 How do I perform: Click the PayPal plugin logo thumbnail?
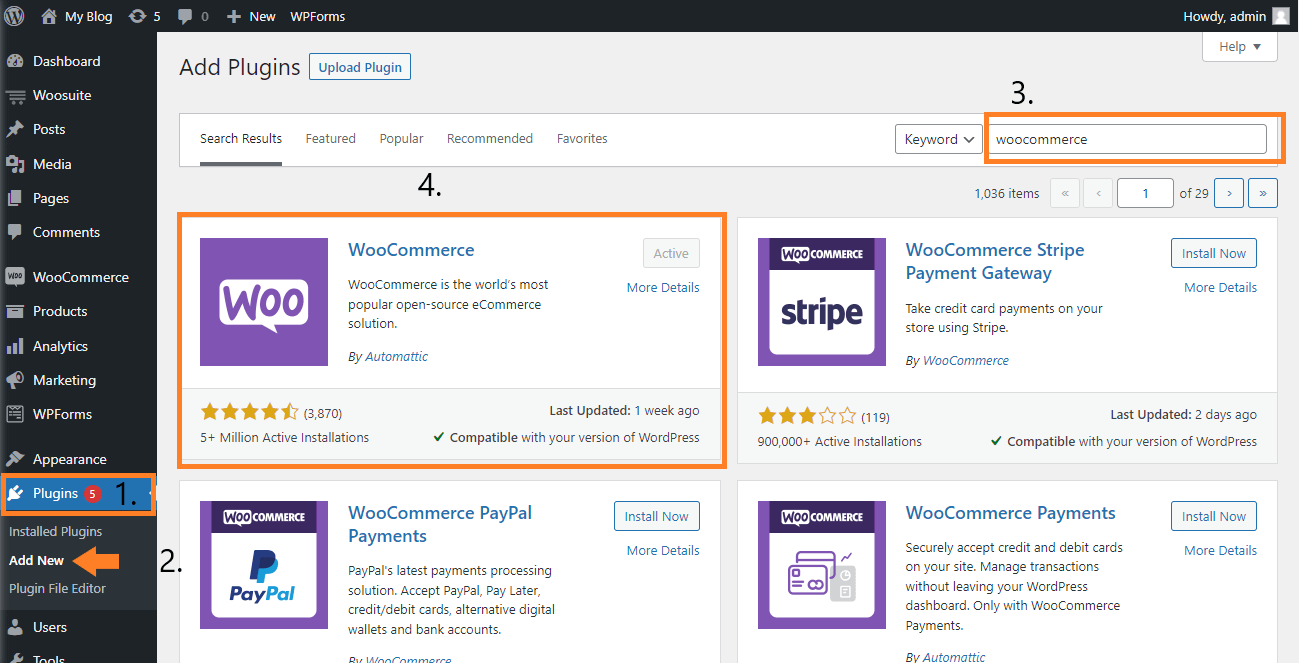pos(264,565)
